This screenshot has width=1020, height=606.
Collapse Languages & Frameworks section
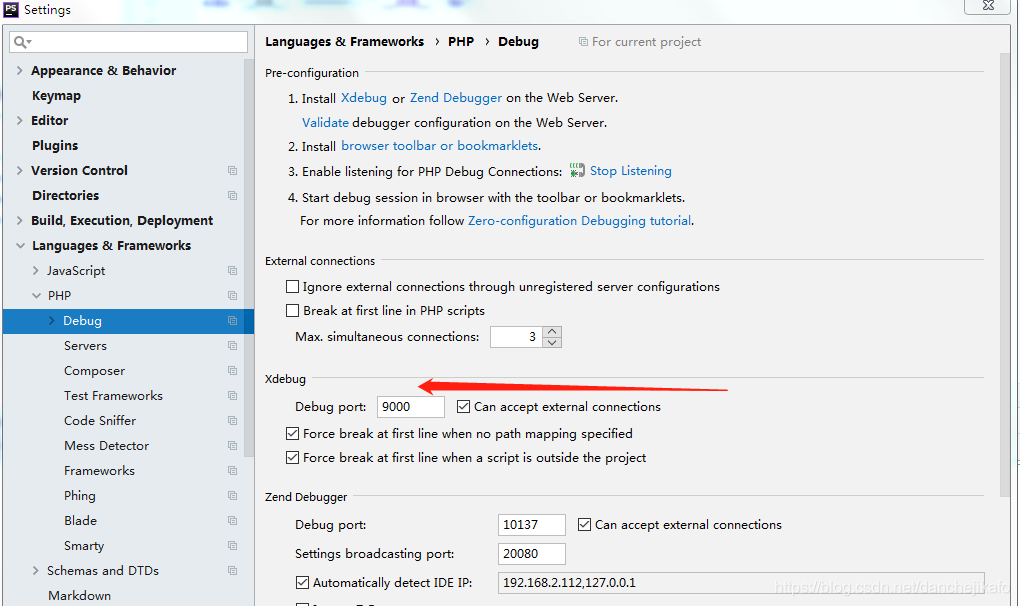click(x=20, y=246)
